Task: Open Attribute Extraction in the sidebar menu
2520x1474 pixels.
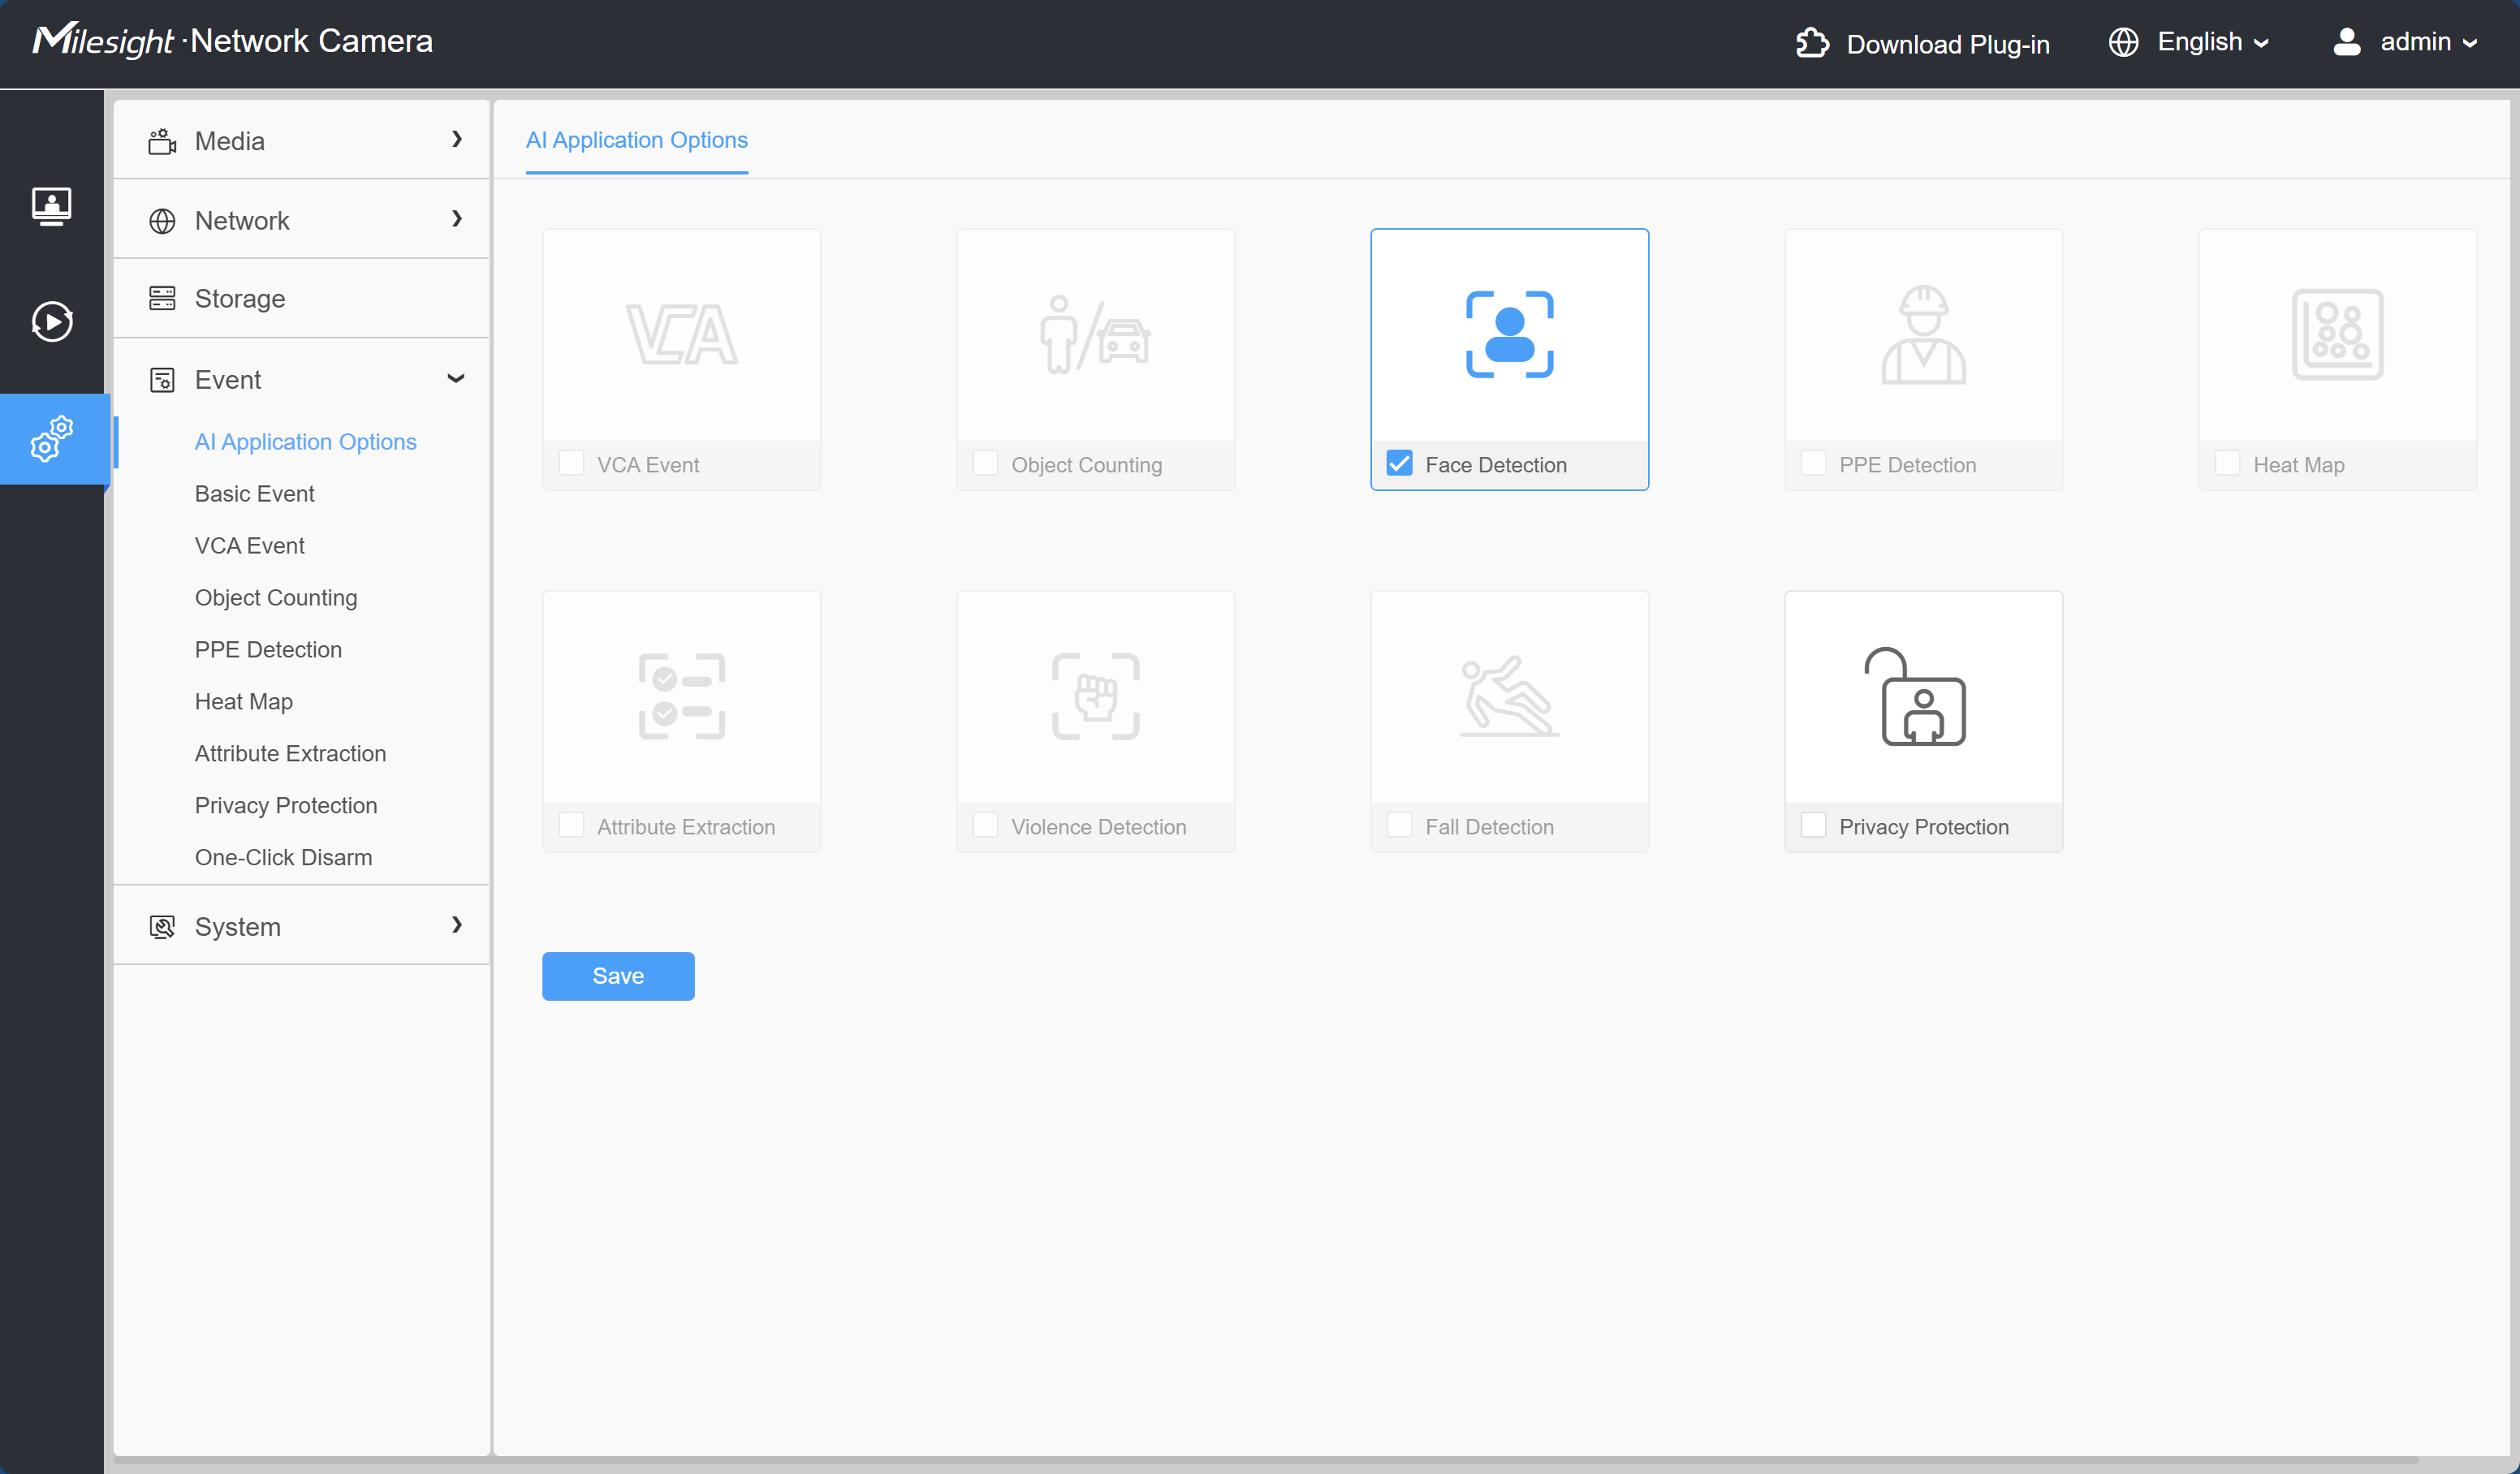Action: pos(291,754)
